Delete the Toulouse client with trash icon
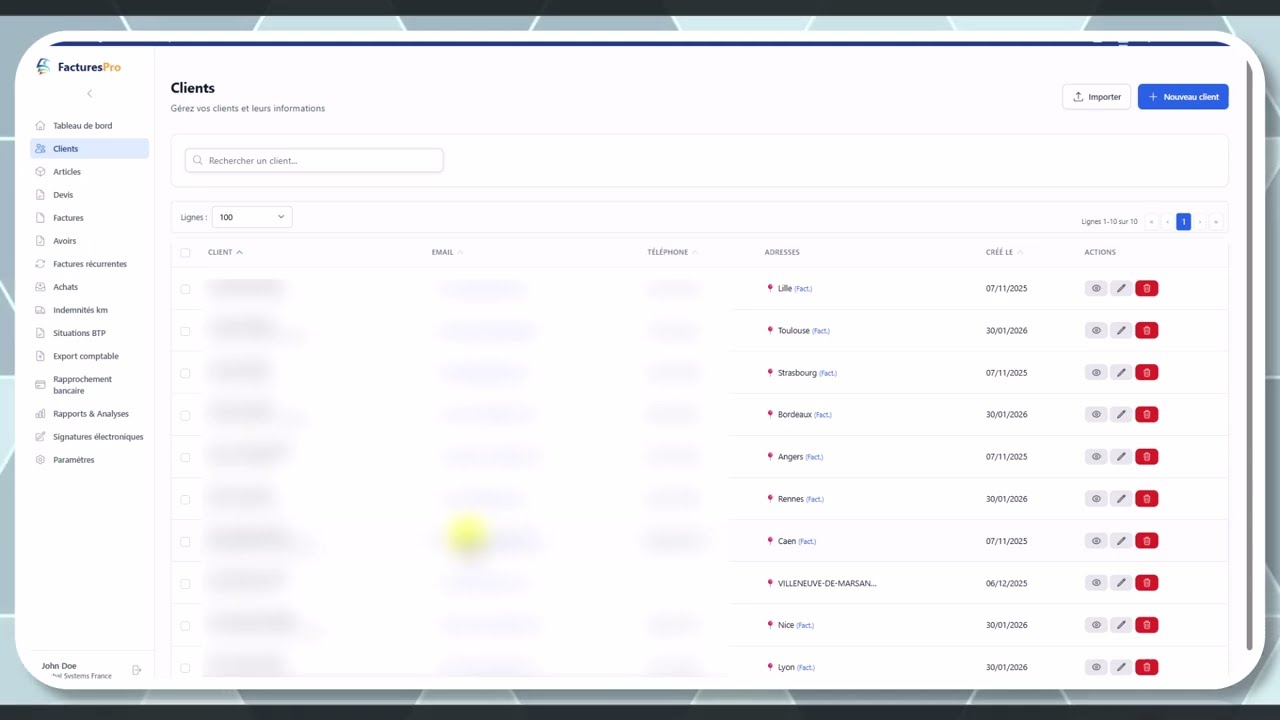 pyautogui.click(x=1147, y=330)
